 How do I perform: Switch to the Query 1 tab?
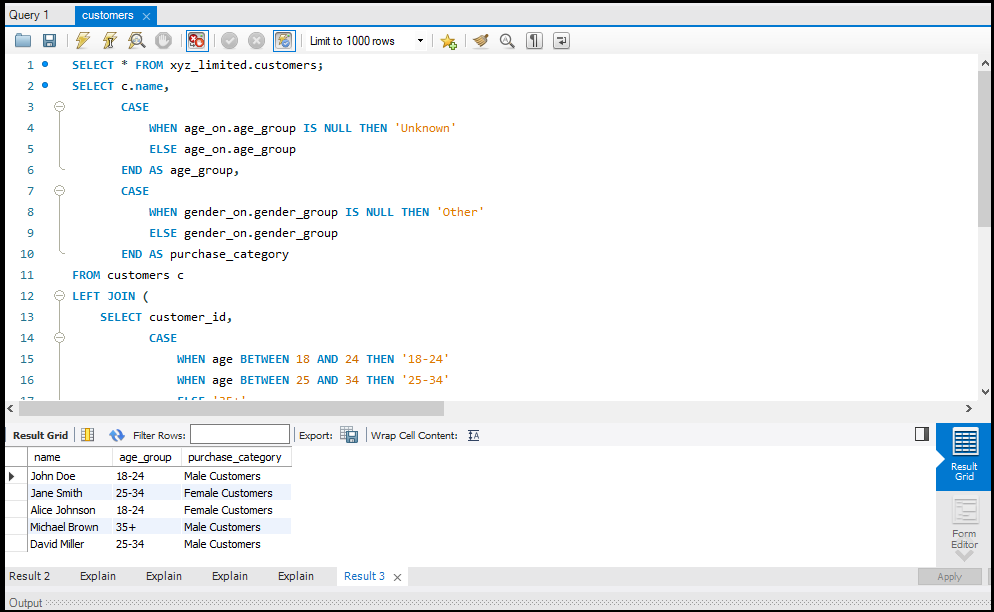tap(30, 15)
